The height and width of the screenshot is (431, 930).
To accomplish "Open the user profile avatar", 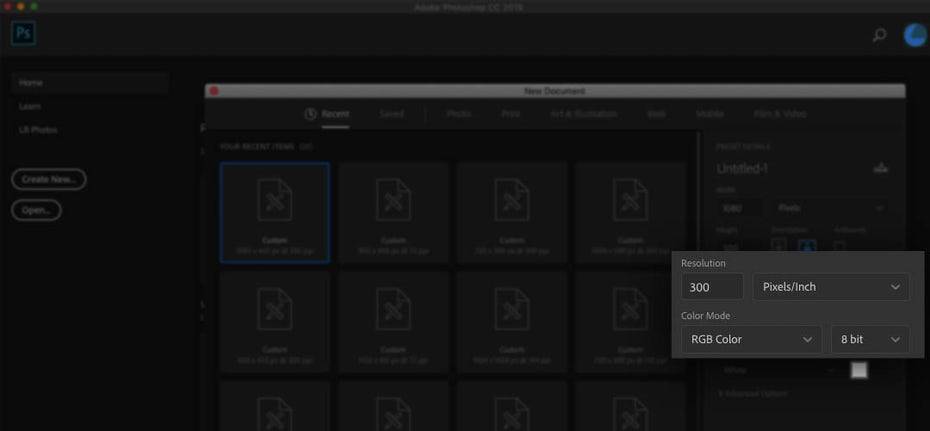I will (916, 35).
